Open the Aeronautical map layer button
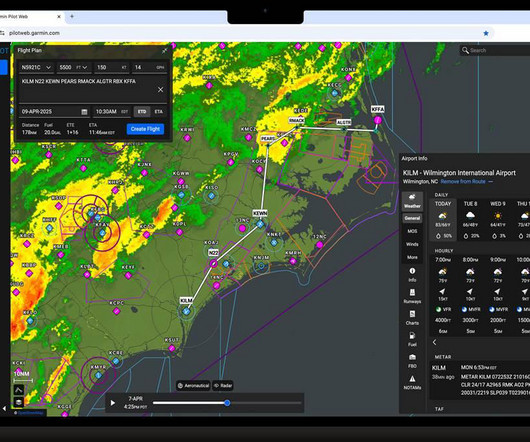530x442 pixels. [193, 386]
